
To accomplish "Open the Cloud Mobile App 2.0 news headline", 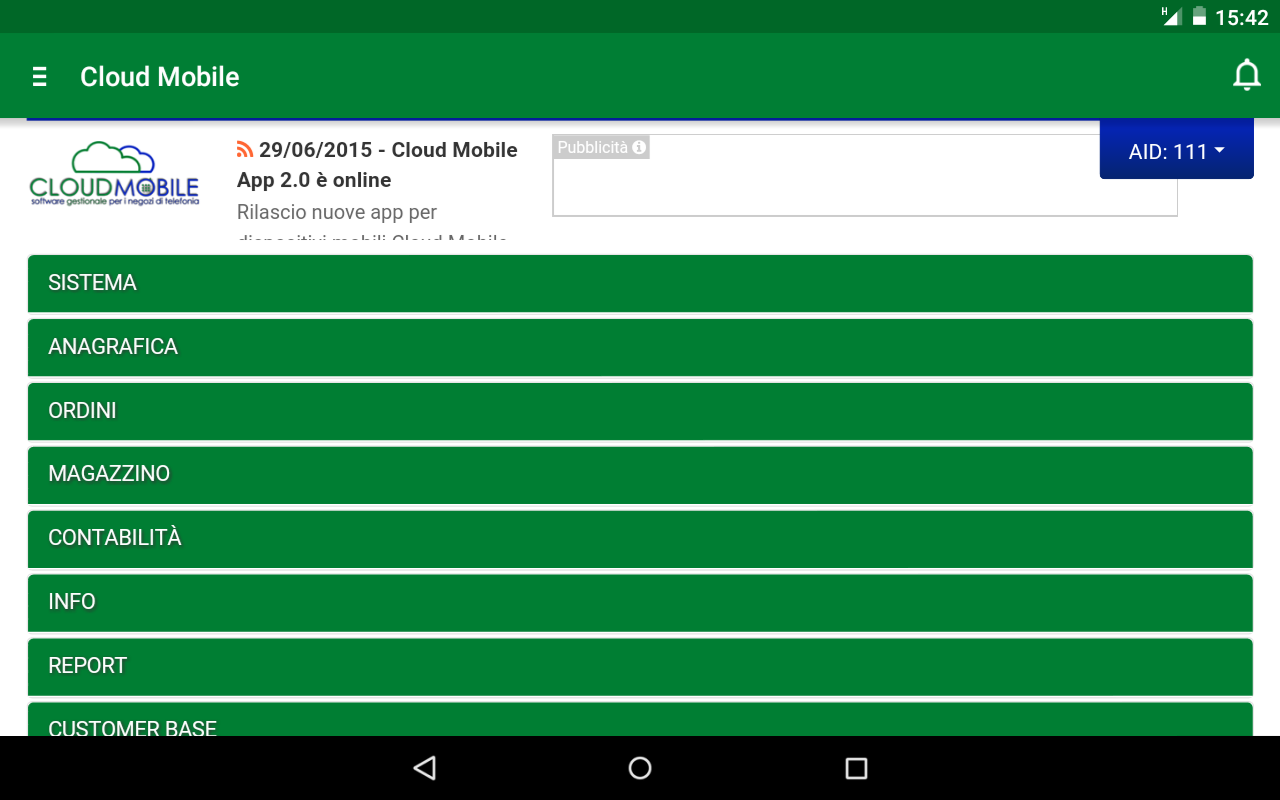I will point(377,164).
